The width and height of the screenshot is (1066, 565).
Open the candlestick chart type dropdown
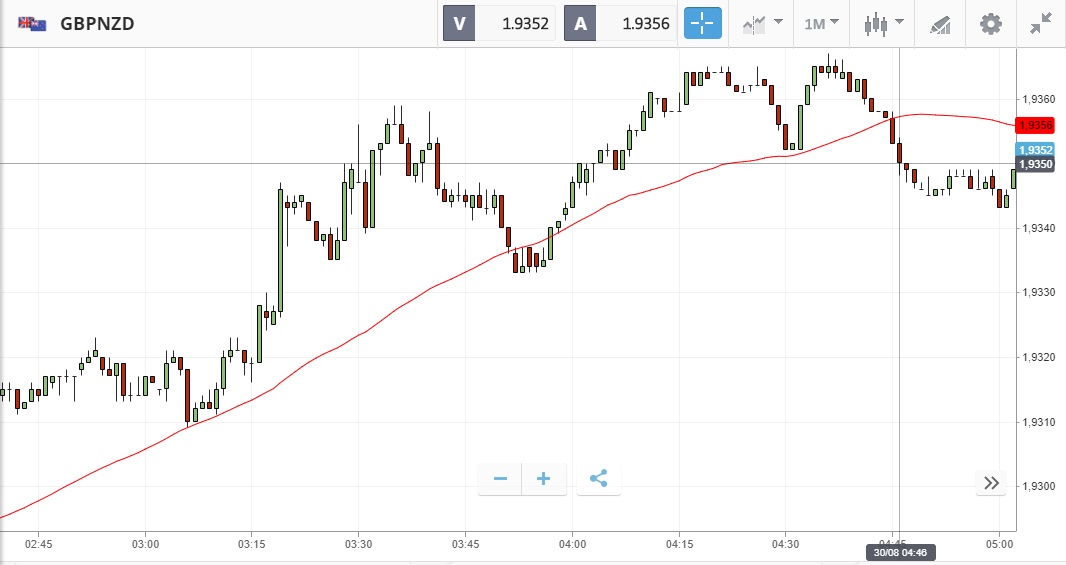[x=884, y=23]
